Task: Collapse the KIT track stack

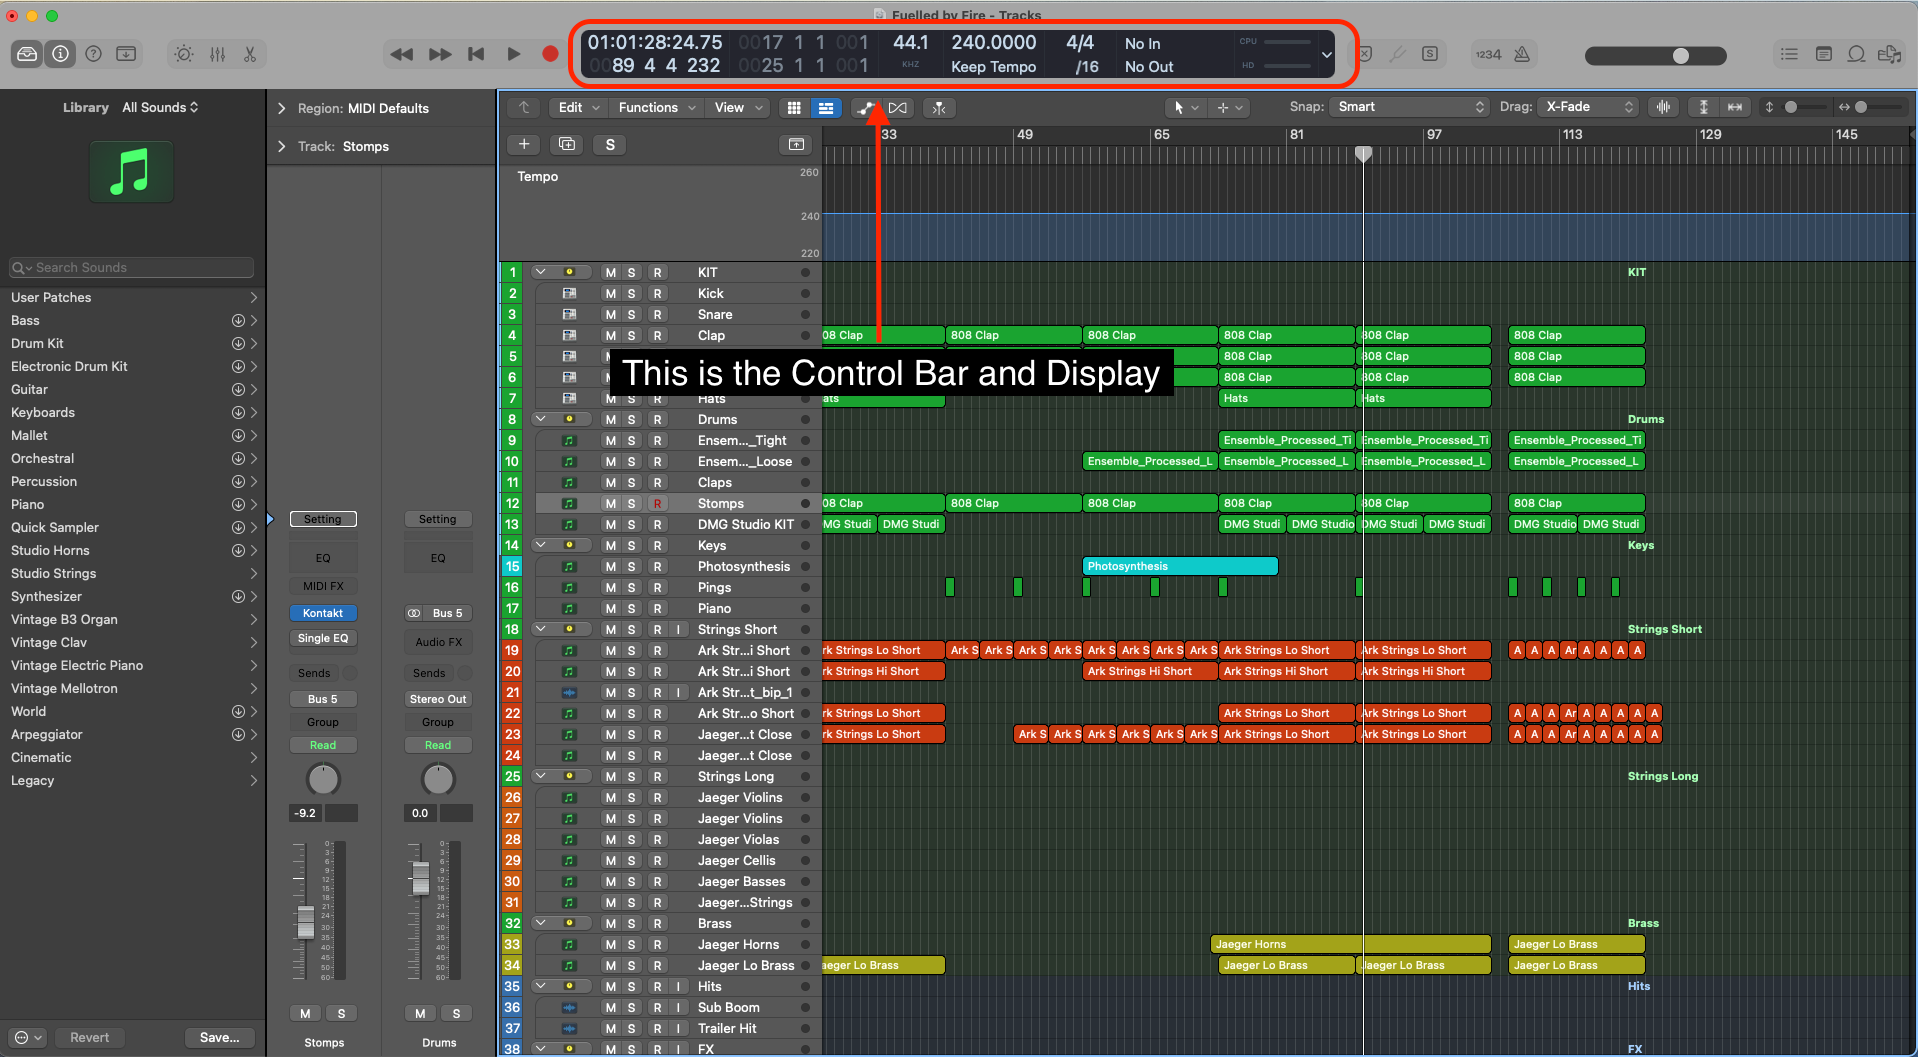Action: pos(541,272)
